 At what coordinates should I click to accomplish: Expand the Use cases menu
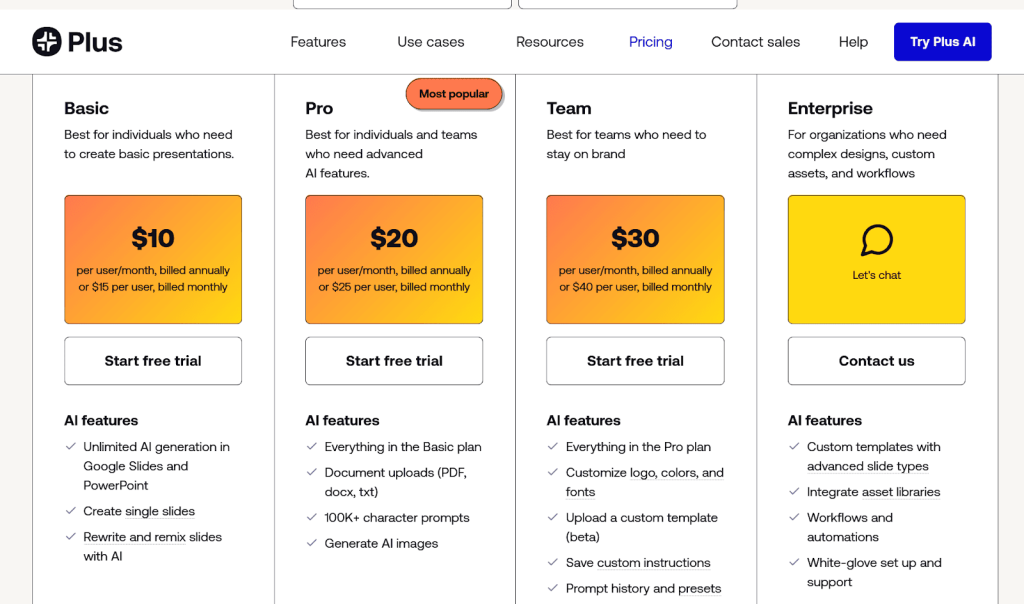(431, 42)
